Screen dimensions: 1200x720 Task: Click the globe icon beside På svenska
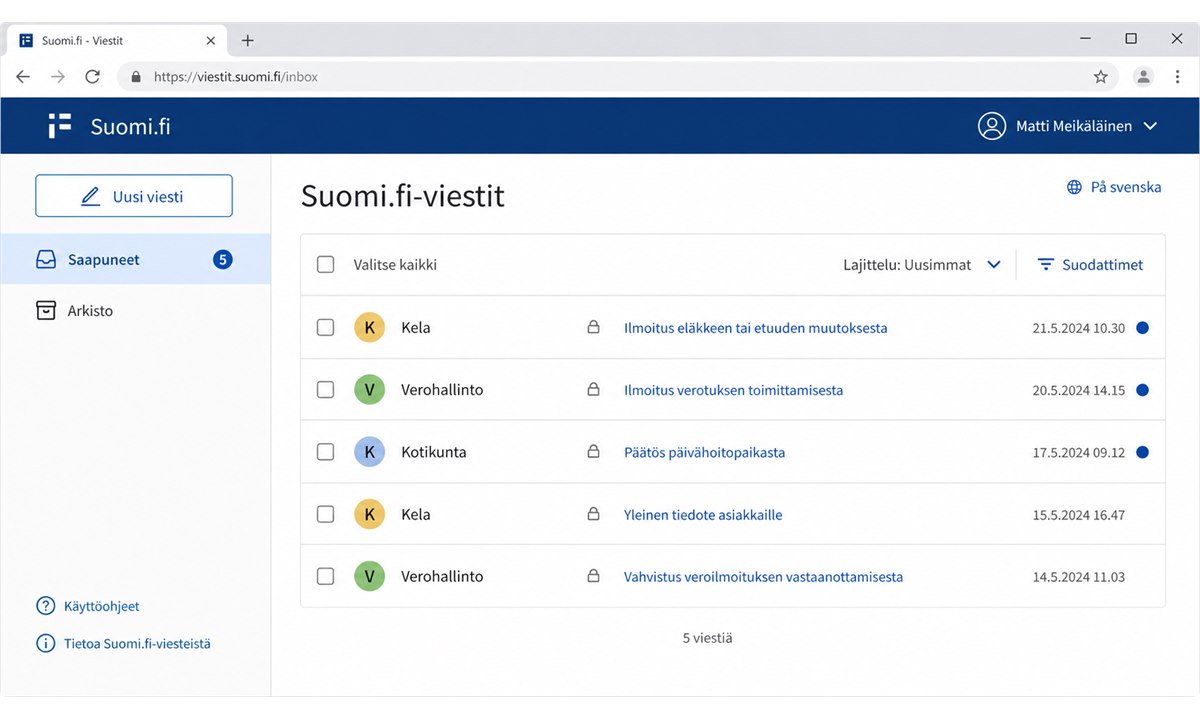pos(1074,187)
